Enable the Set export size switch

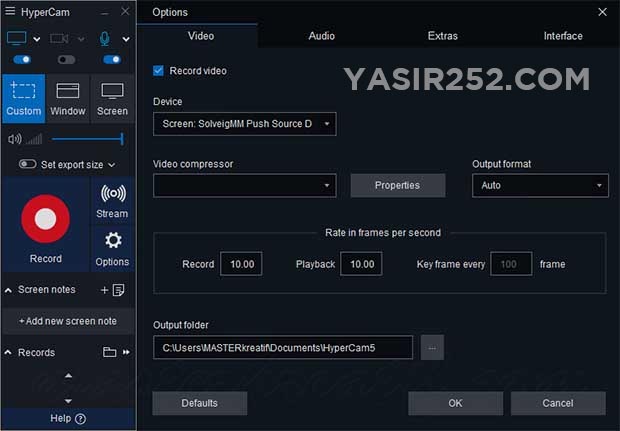point(27,164)
